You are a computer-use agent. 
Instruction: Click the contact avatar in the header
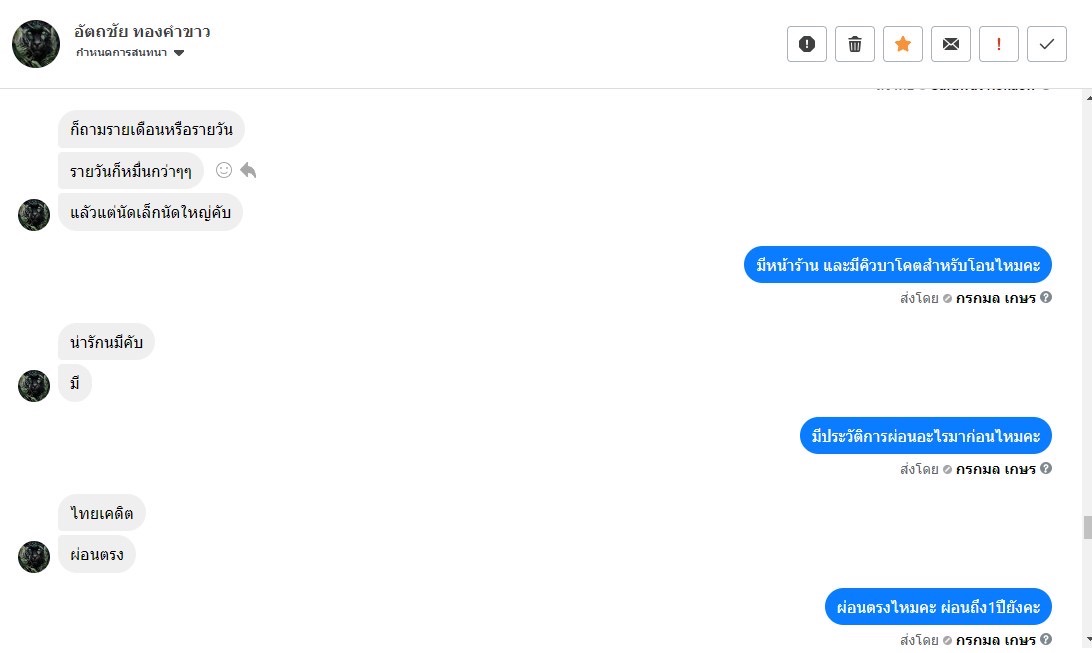tap(36, 44)
